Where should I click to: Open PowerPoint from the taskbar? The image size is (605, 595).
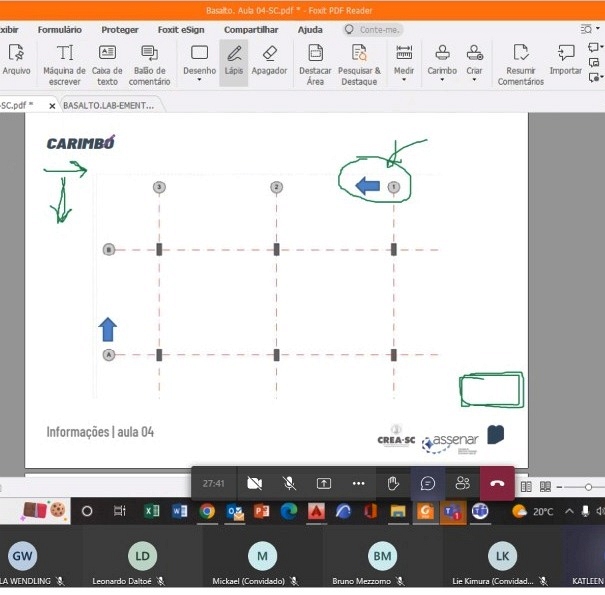pyautogui.click(x=262, y=511)
